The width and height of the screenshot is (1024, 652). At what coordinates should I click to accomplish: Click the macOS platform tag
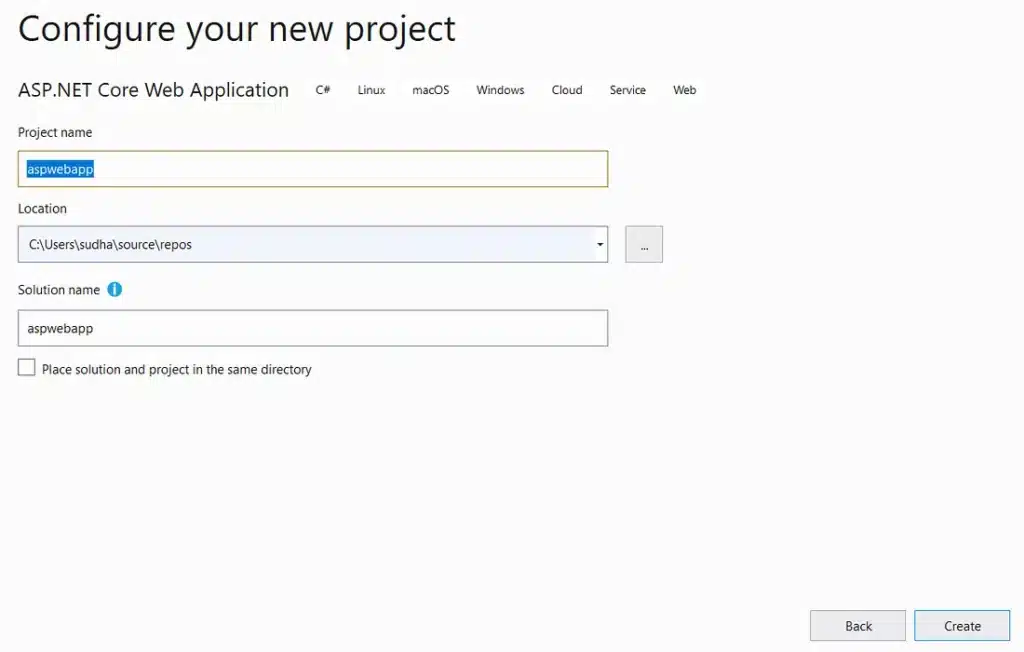point(430,90)
